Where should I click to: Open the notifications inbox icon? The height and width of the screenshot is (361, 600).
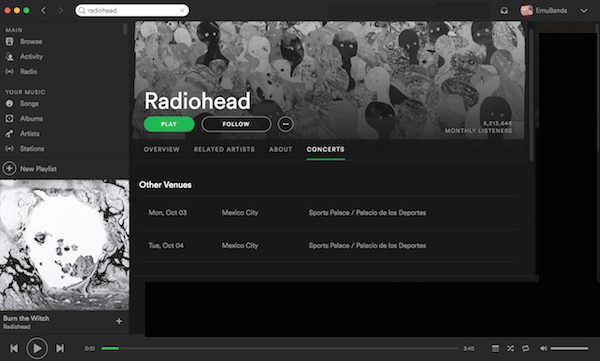[x=504, y=10]
